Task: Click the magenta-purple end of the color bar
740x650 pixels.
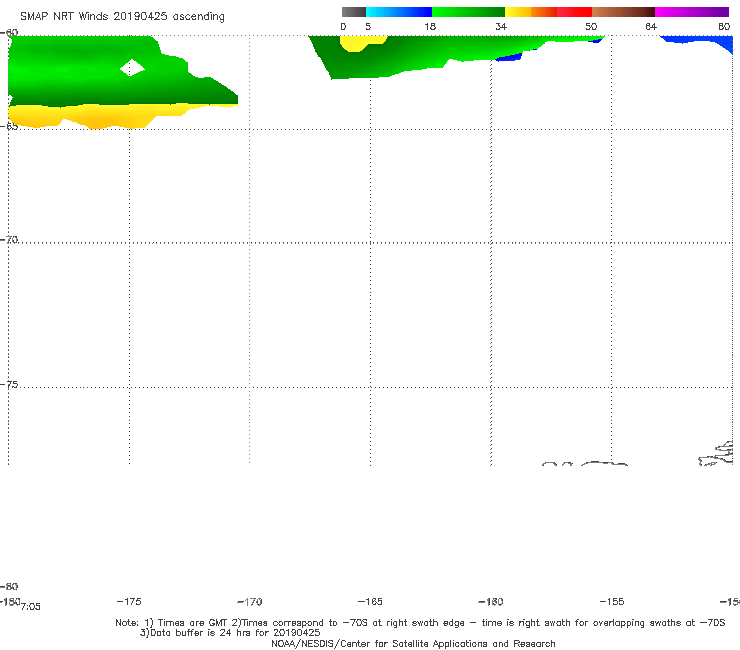Action: point(692,12)
